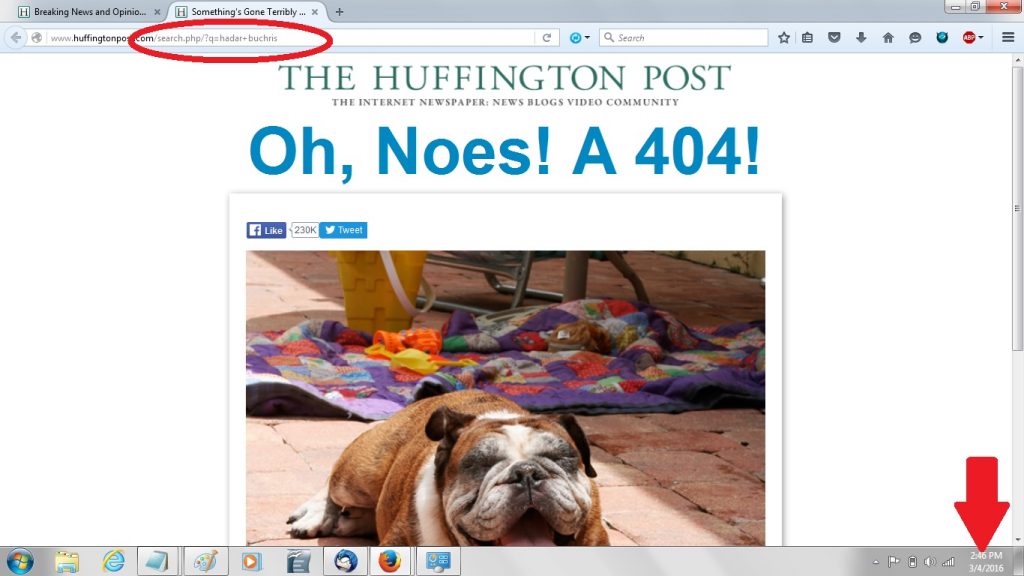Bookmark this page with the star icon
The height and width of the screenshot is (576, 1024).
(x=784, y=38)
